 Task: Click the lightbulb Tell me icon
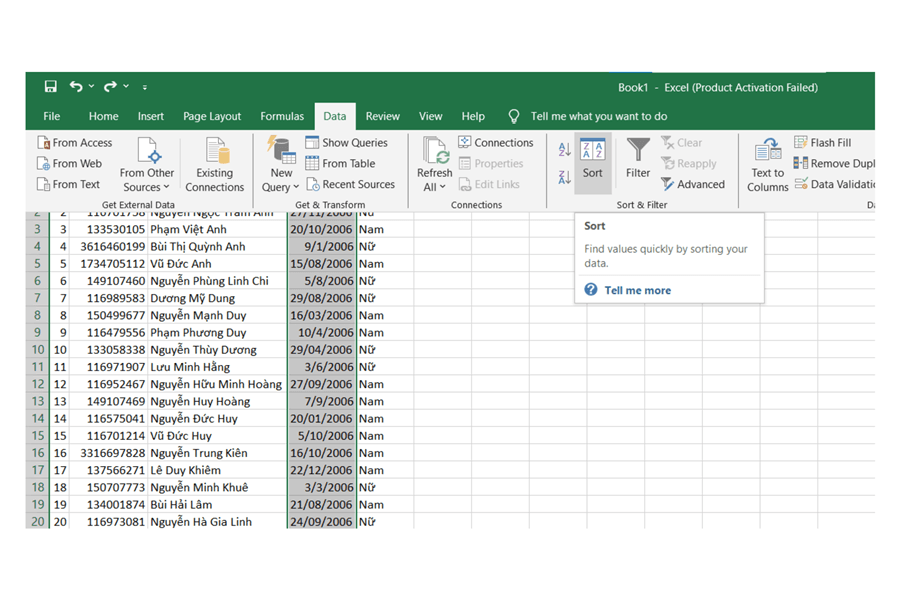(514, 117)
